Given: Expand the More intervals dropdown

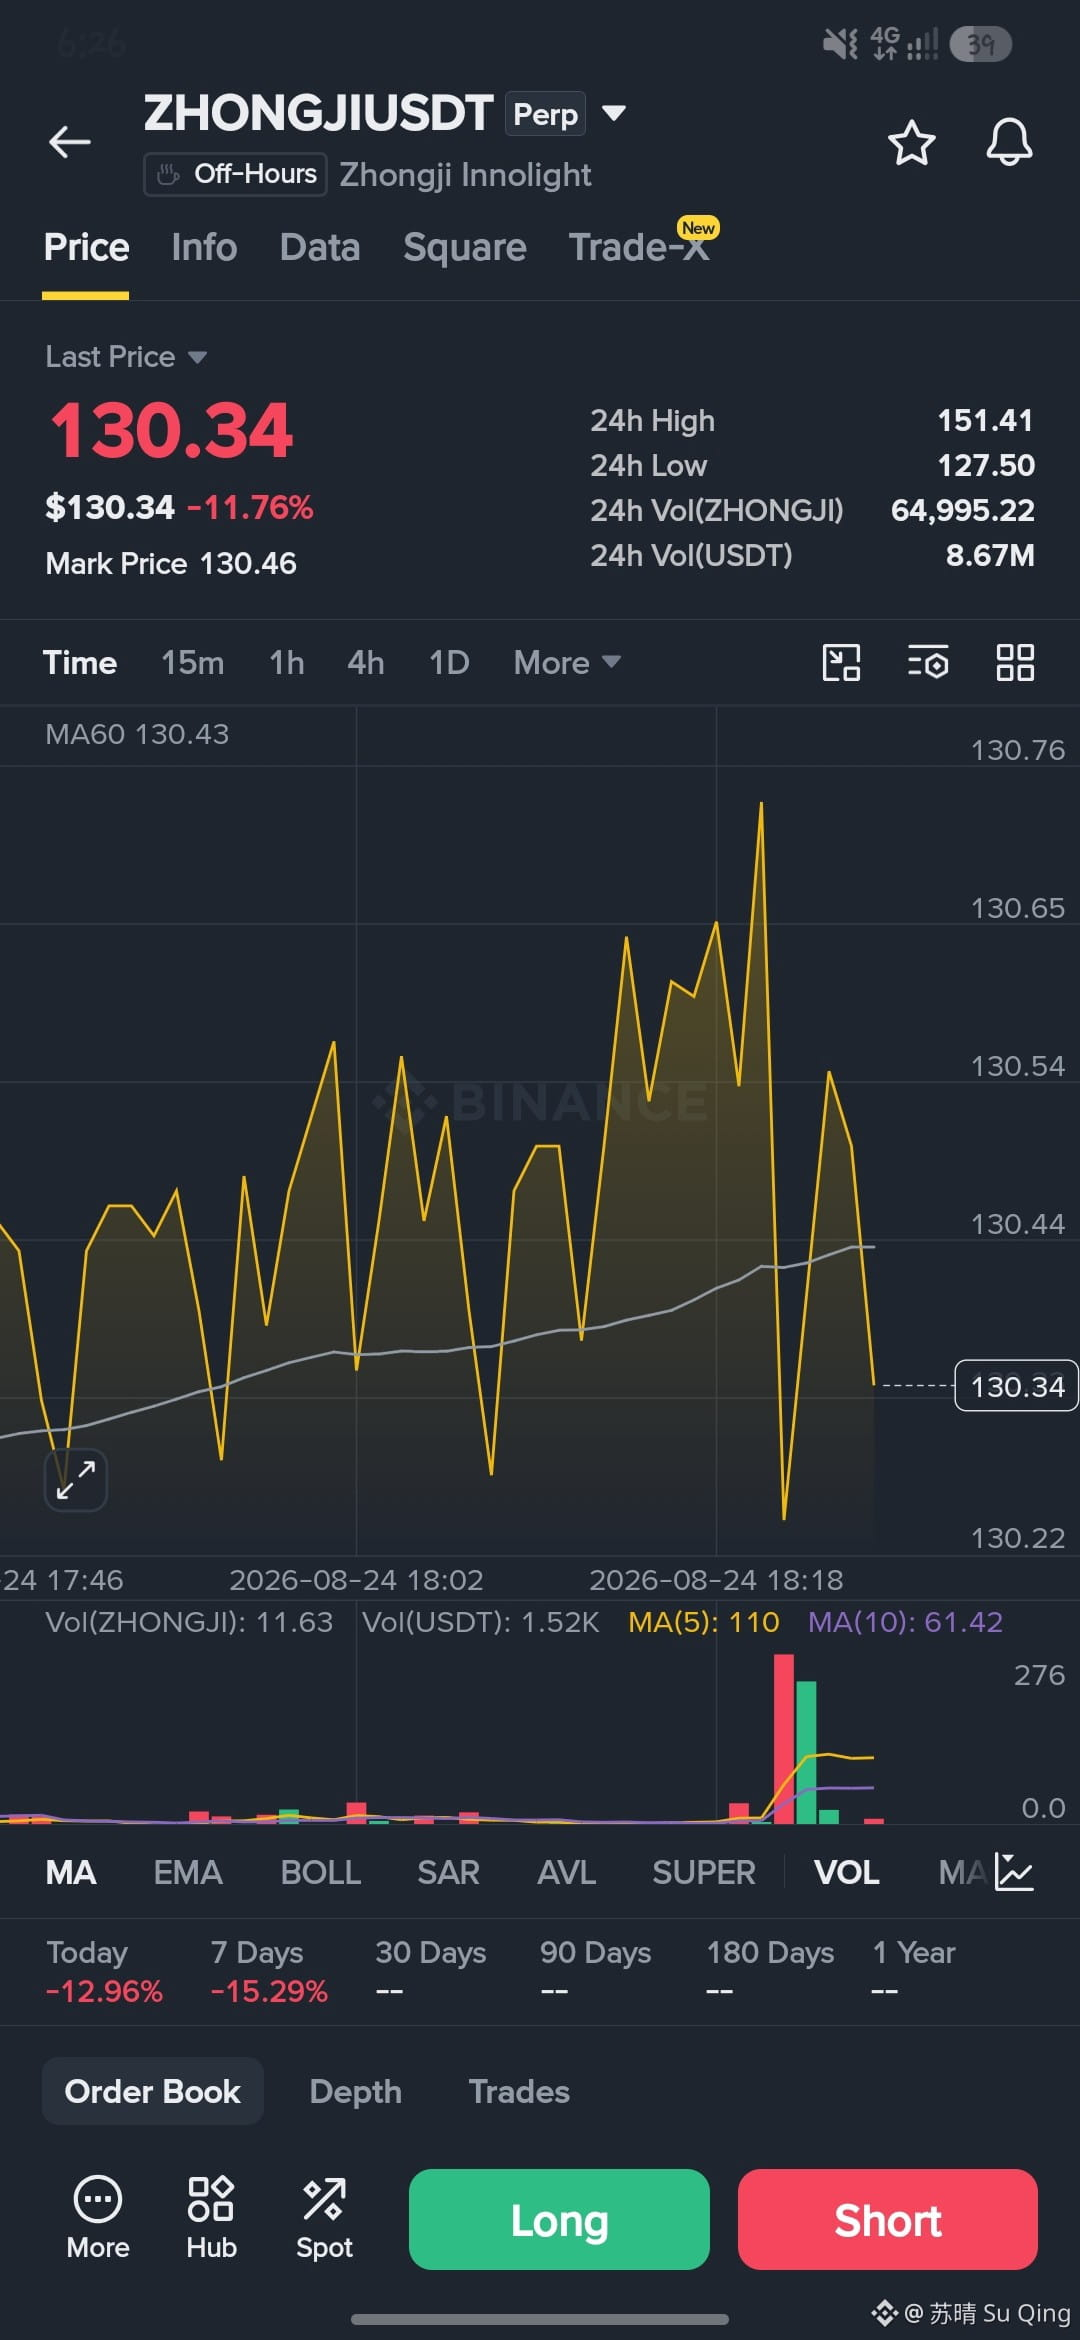Looking at the screenshot, I should click(x=567, y=662).
